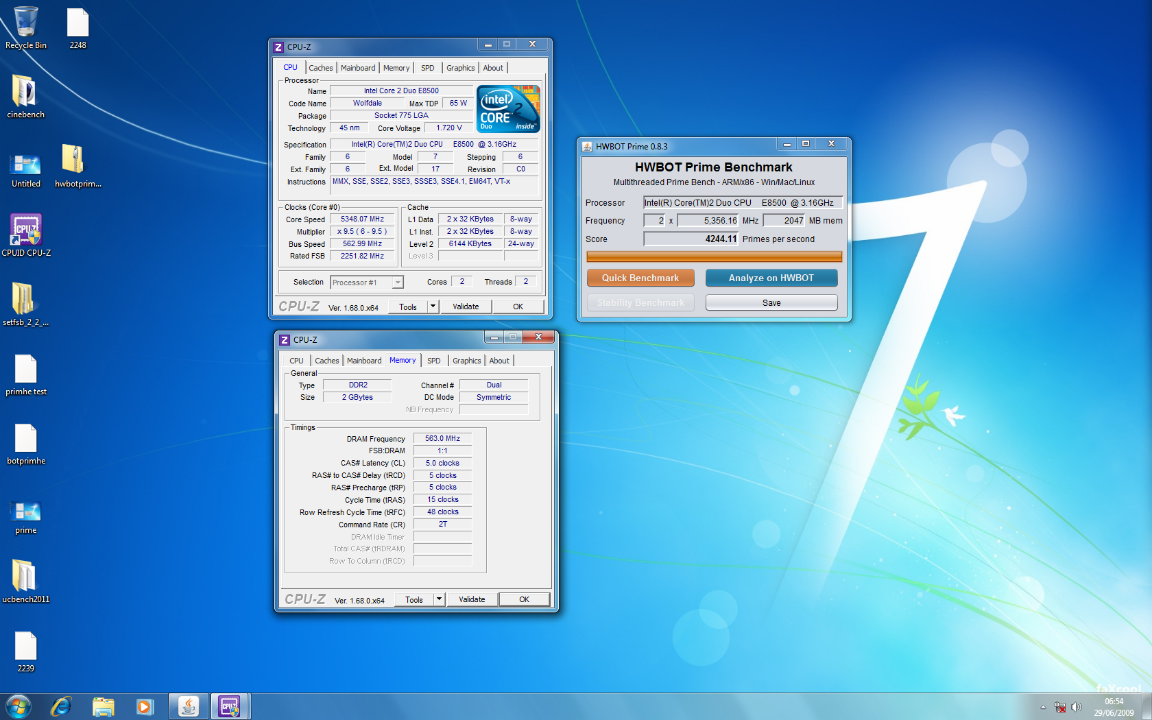This screenshot has width=1152, height=720.
Task: Select the 2239 file icon
Action: (x=26, y=652)
